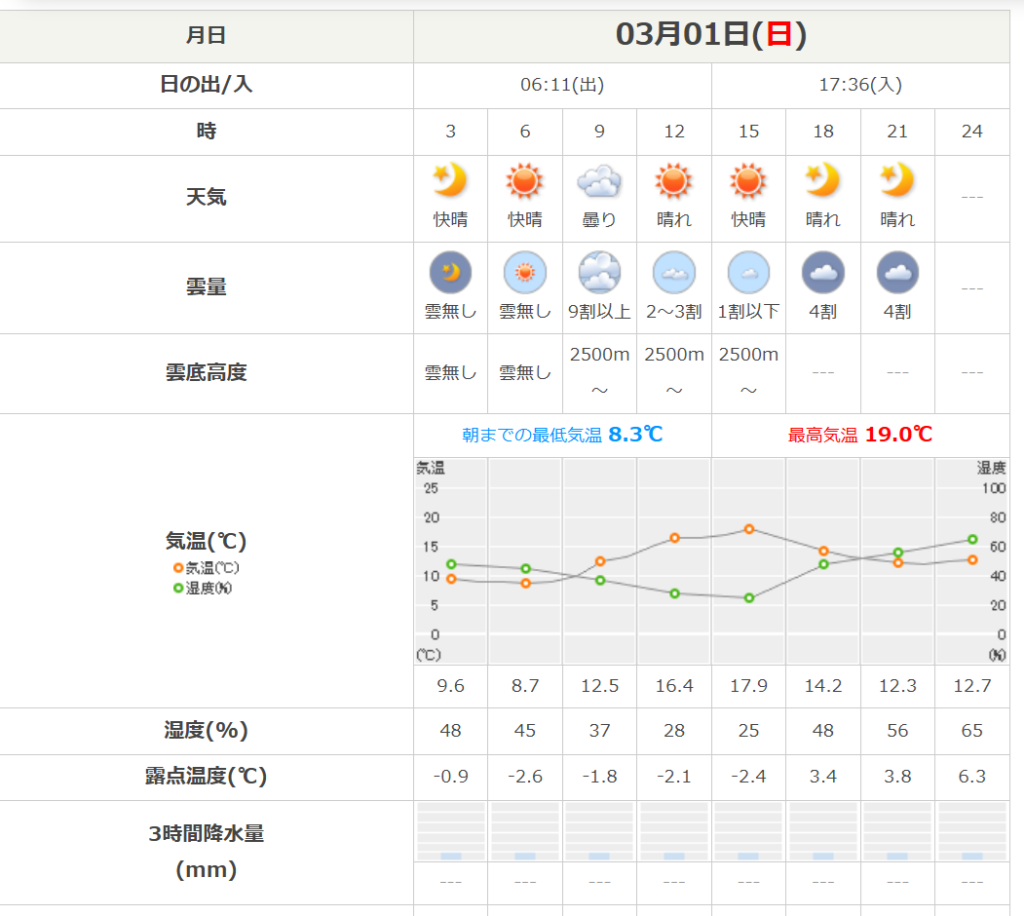Image resolution: width=1024 pixels, height=916 pixels.
Task: Click the cloudy weather icon at 9時
Action: (x=599, y=182)
